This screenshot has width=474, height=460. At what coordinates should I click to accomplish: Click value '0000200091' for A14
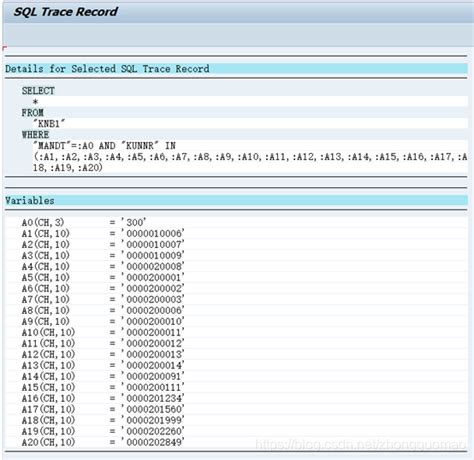(x=153, y=376)
